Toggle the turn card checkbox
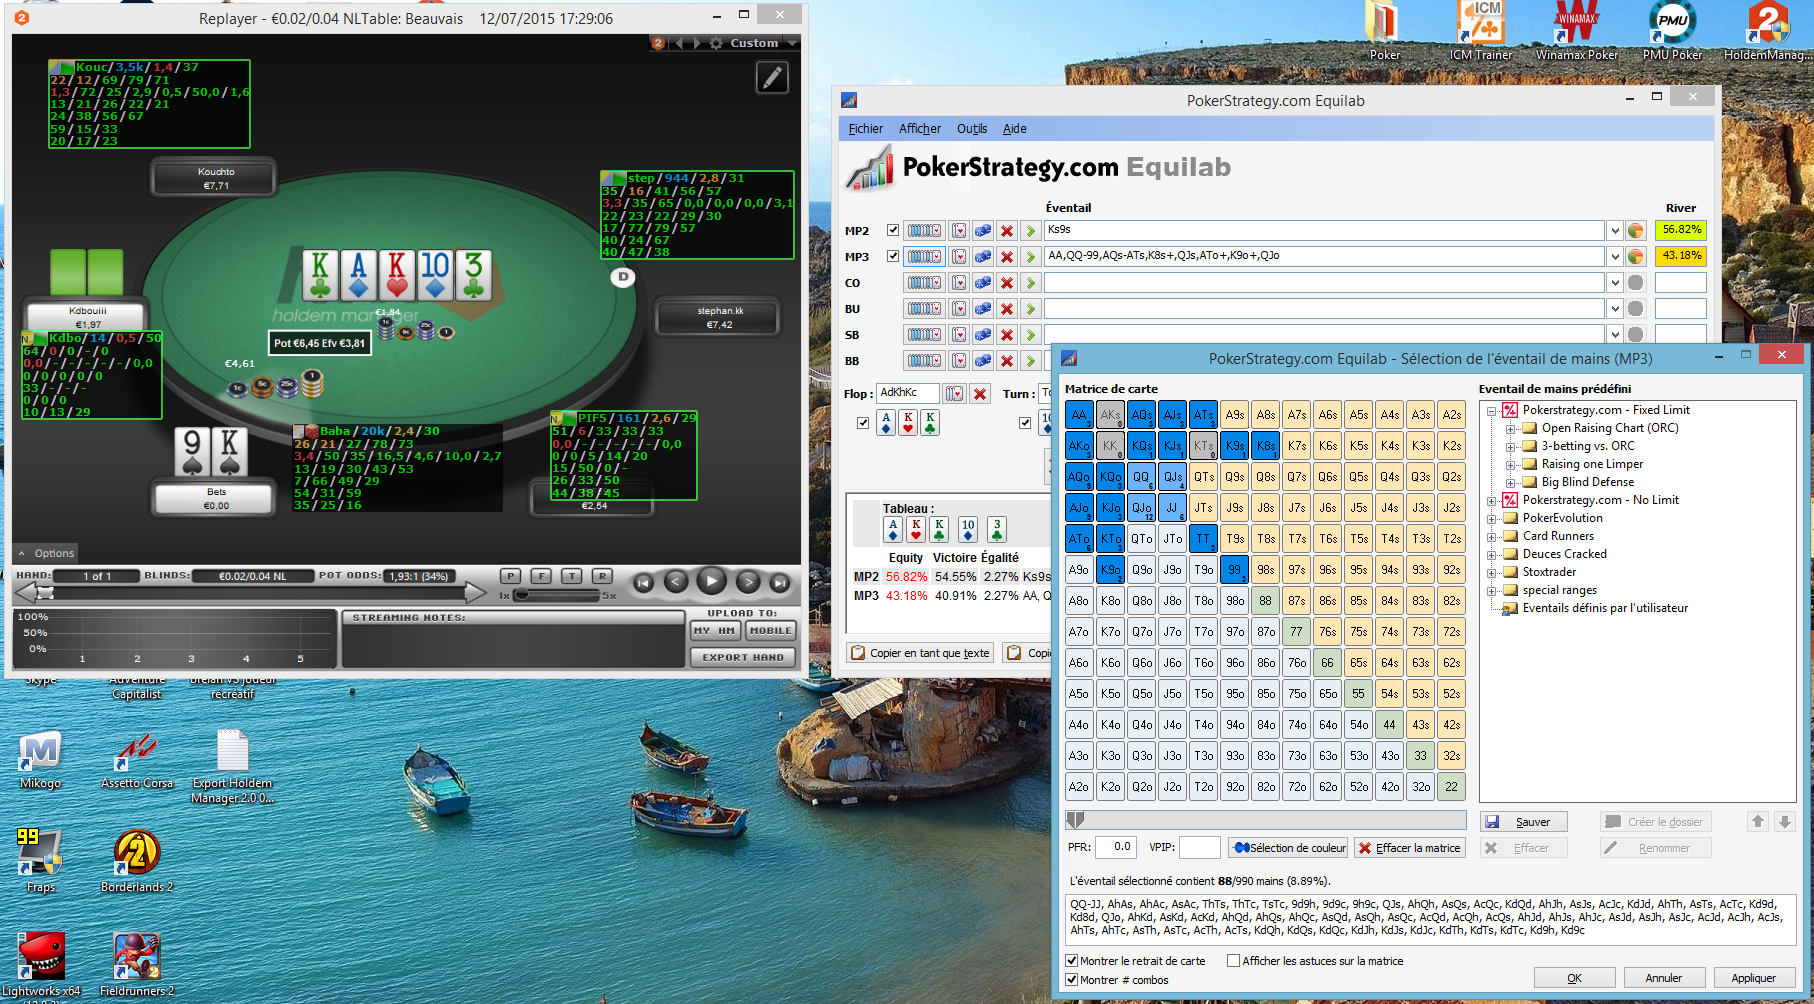Image resolution: width=1814 pixels, height=1004 pixels. pos(1025,423)
